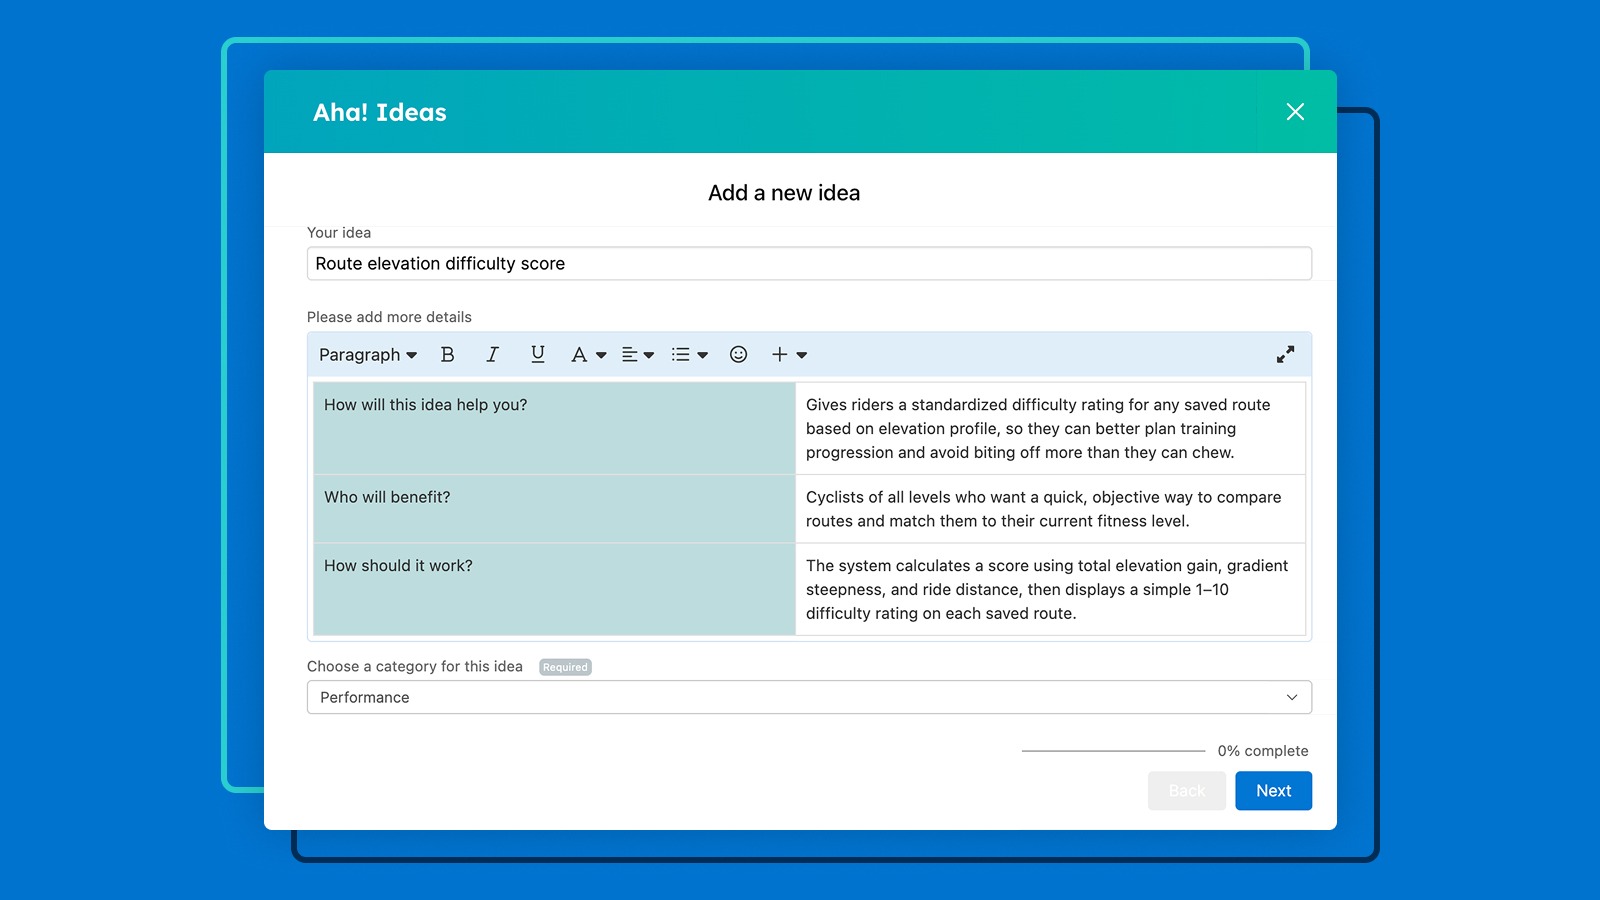1600x900 pixels.
Task: Click the 'How will this idea help you?' cell
Action: (554, 428)
